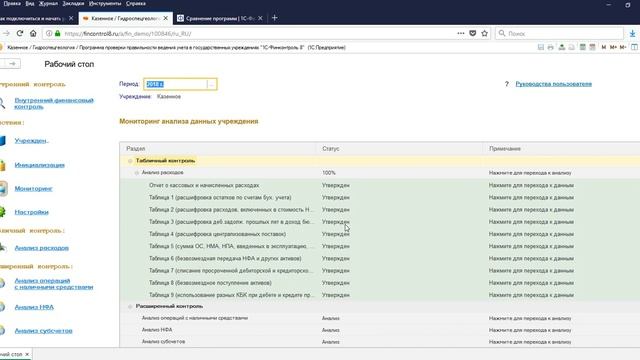Open the Анализ НФА sidebar link

point(34,307)
